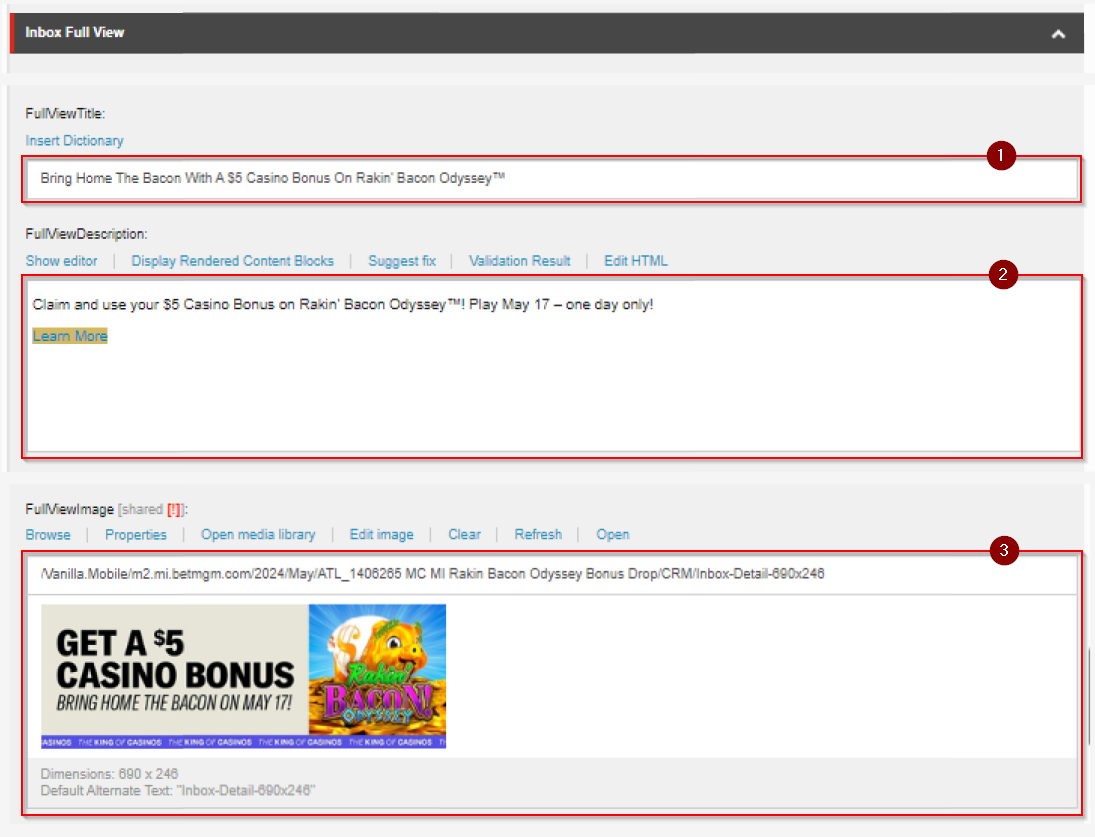Click Edit HTML link
Screen dimensions: 1095x837
[635, 261]
